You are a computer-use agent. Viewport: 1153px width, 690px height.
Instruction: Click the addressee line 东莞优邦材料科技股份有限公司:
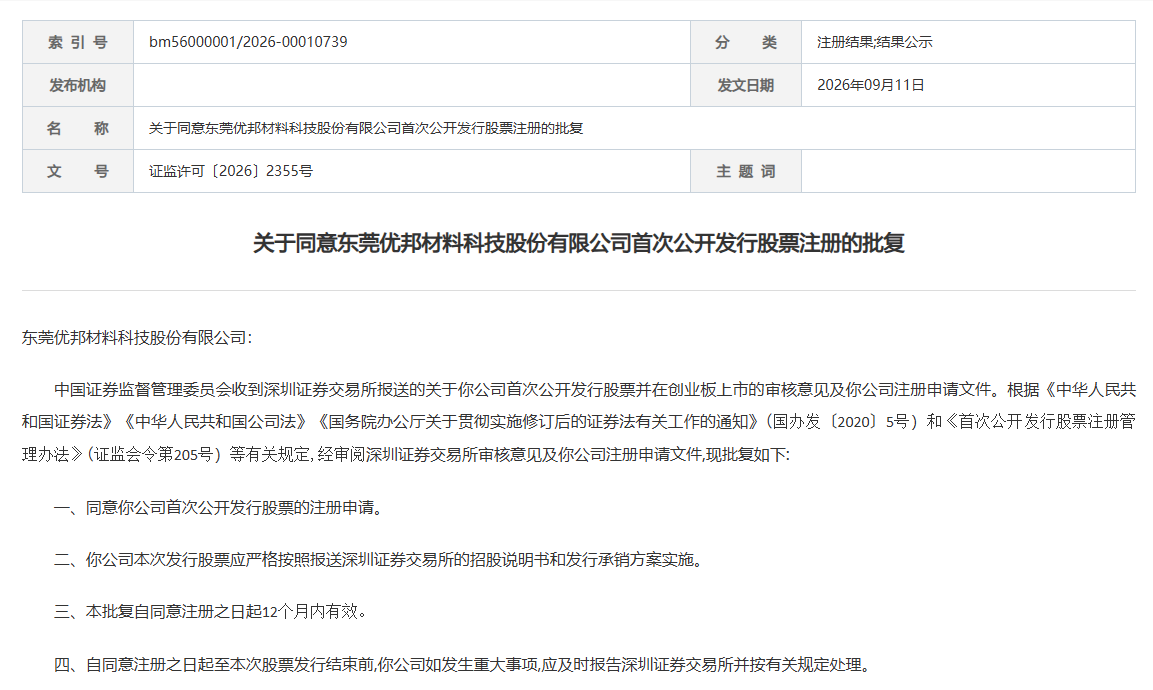tap(137, 338)
